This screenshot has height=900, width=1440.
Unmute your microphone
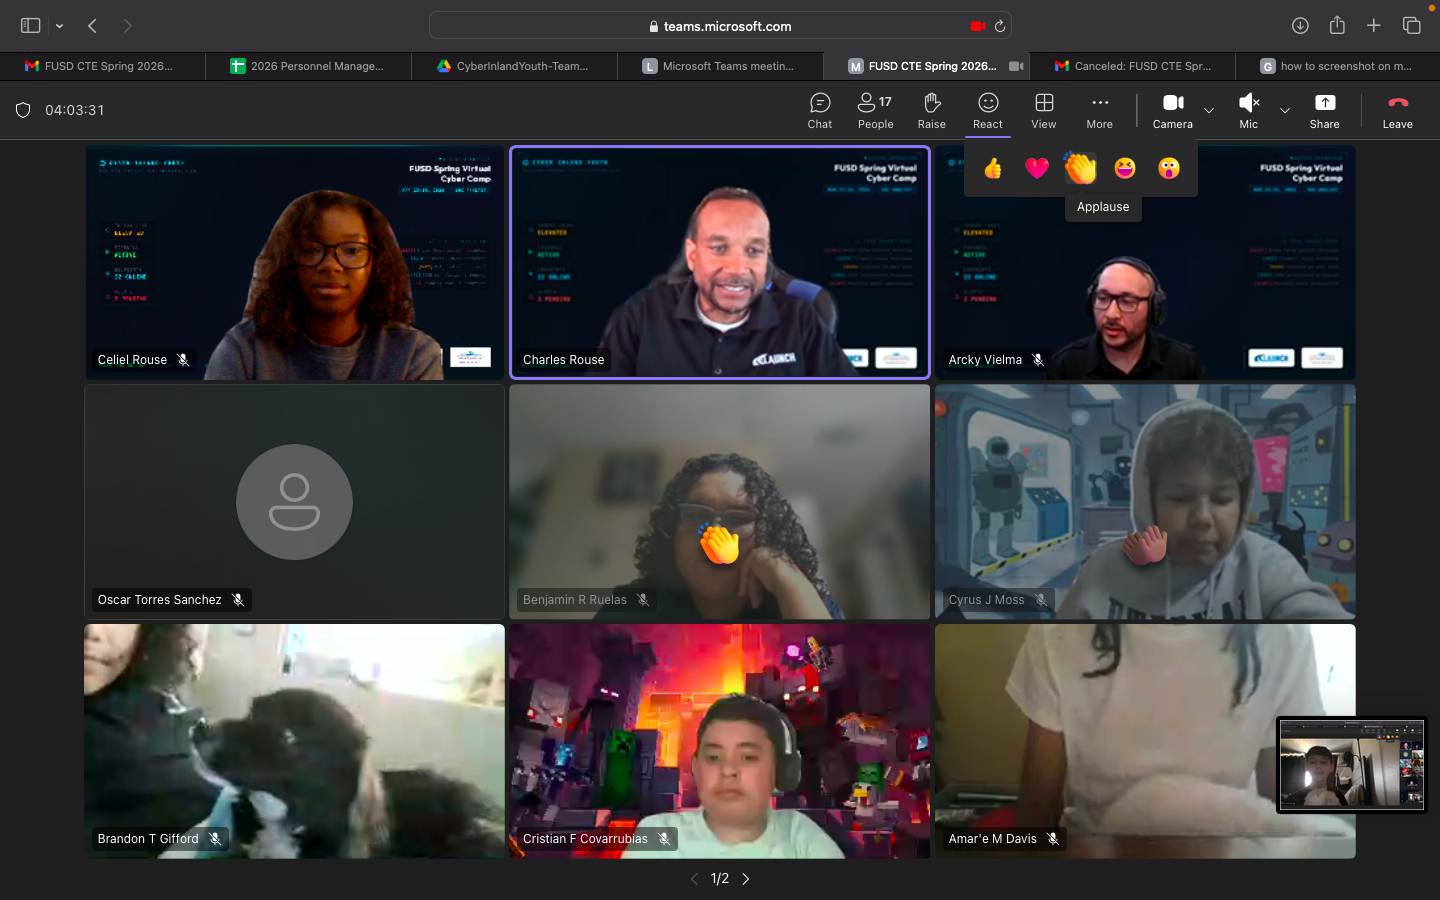[1248, 110]
